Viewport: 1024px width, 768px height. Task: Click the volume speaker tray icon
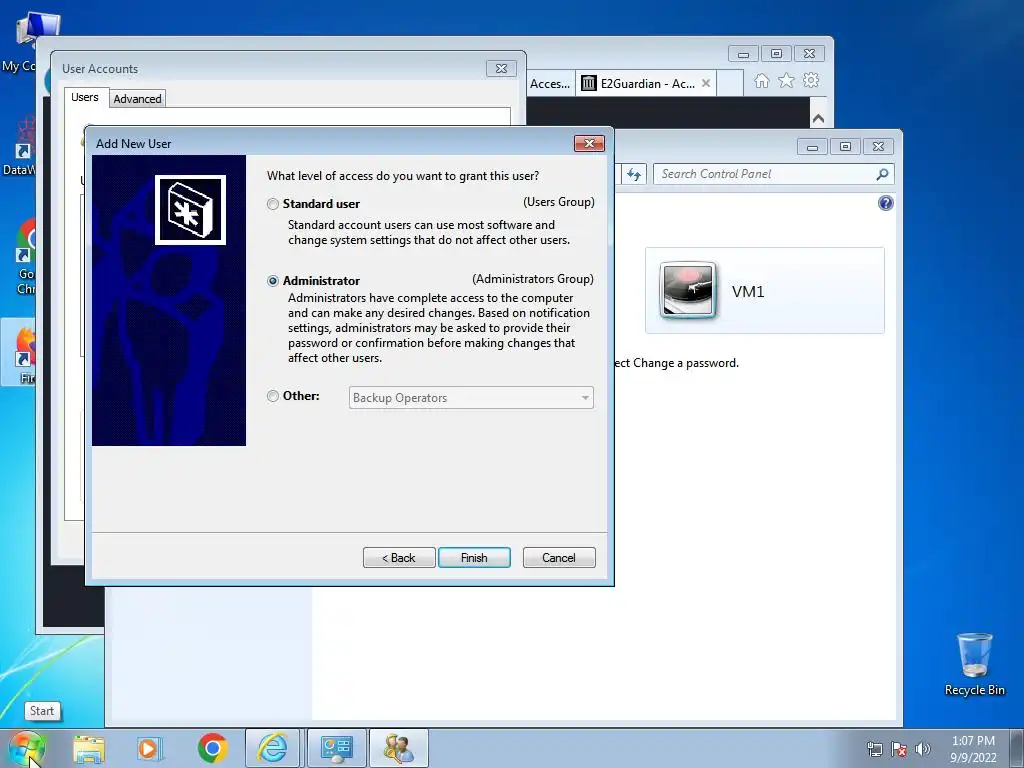pyautogui.click(x=923, y=749)
